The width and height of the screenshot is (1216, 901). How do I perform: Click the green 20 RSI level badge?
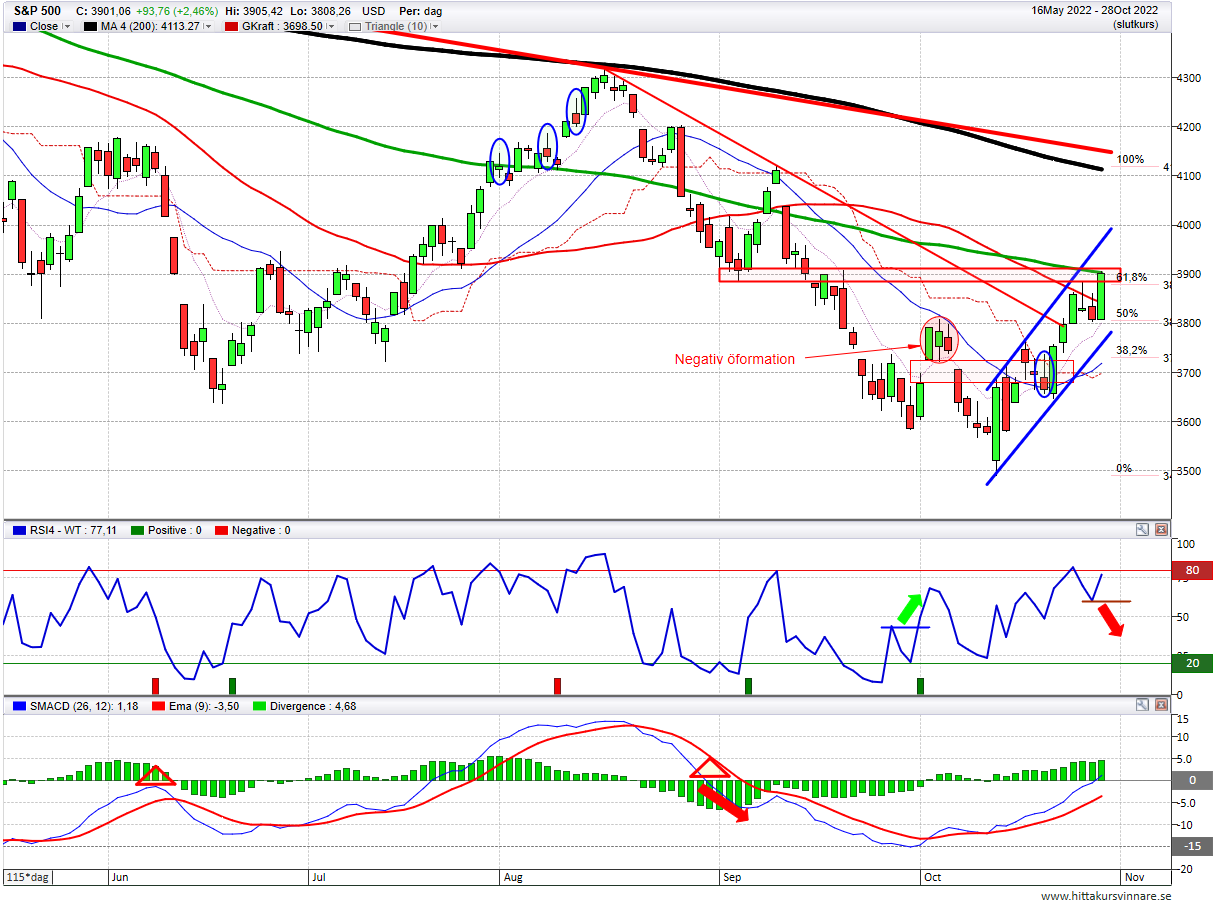coord(1192,663)
